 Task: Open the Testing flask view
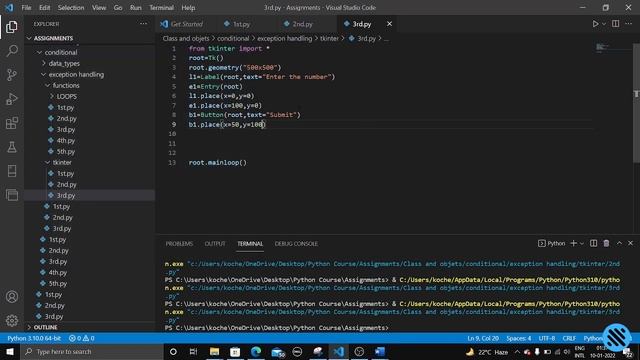pos(12,147)
